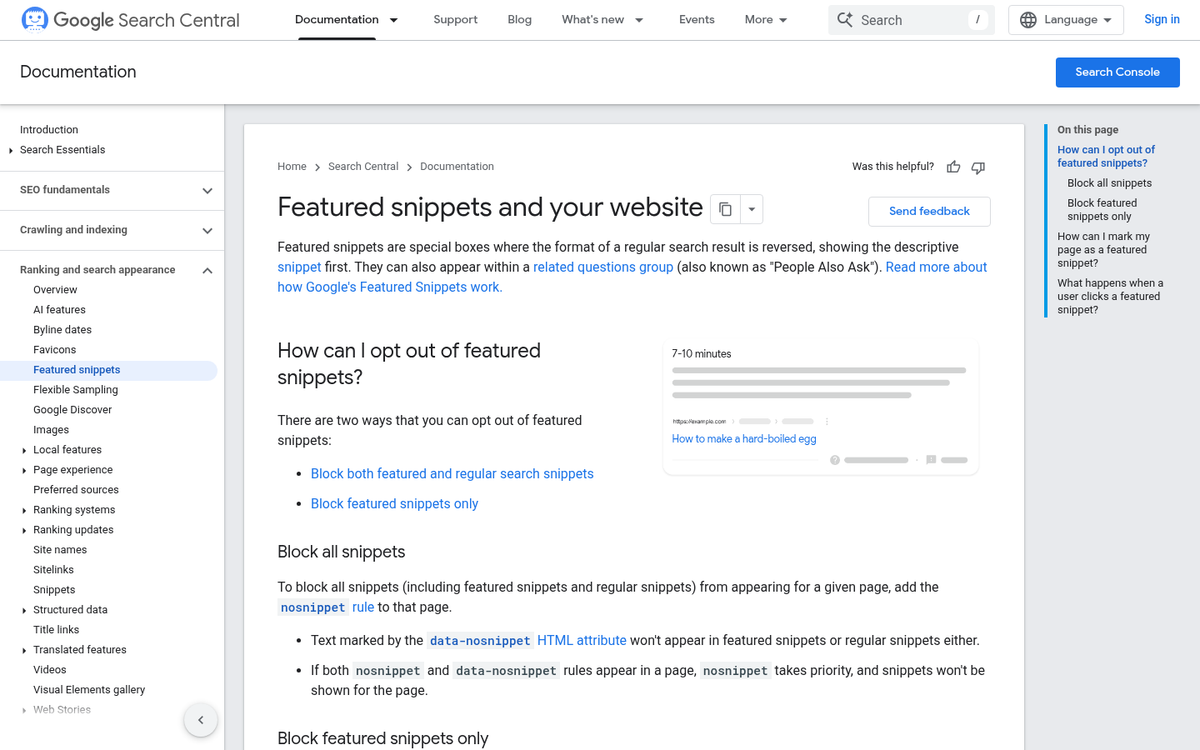Click Home in the breadcrumb trail

[x=291, y=166]
